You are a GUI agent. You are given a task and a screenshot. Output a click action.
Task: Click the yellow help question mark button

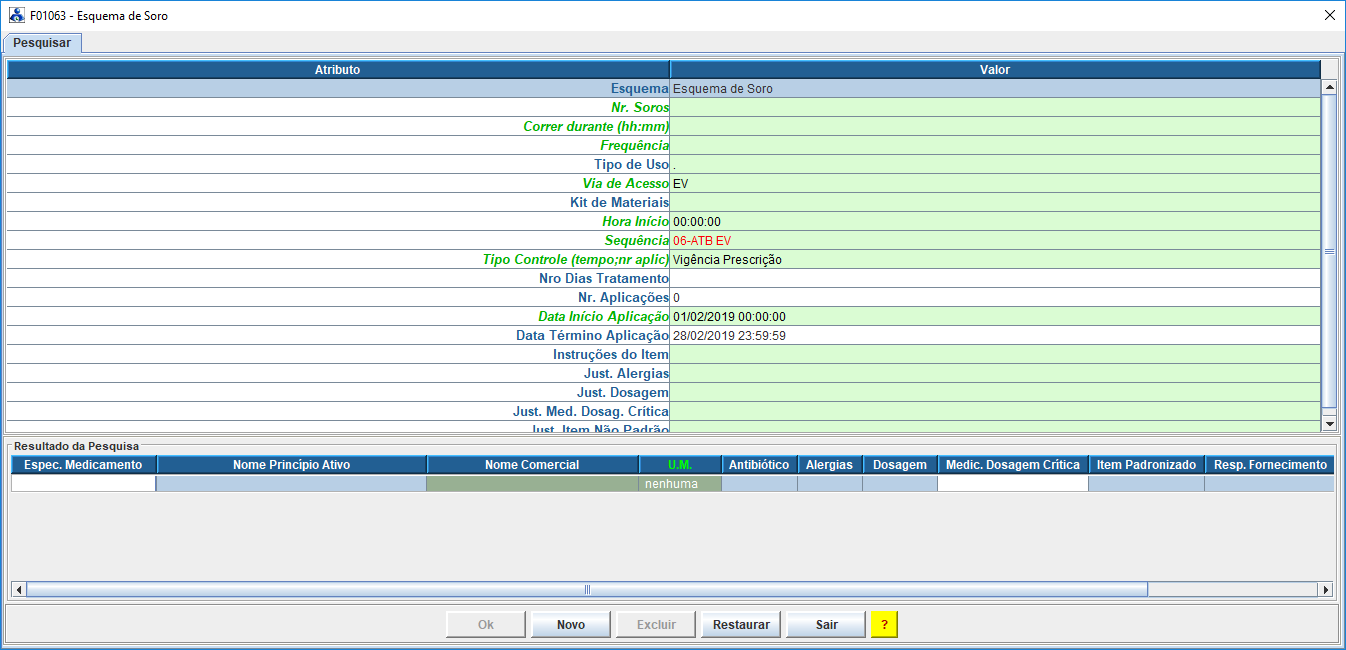[884, 625]
